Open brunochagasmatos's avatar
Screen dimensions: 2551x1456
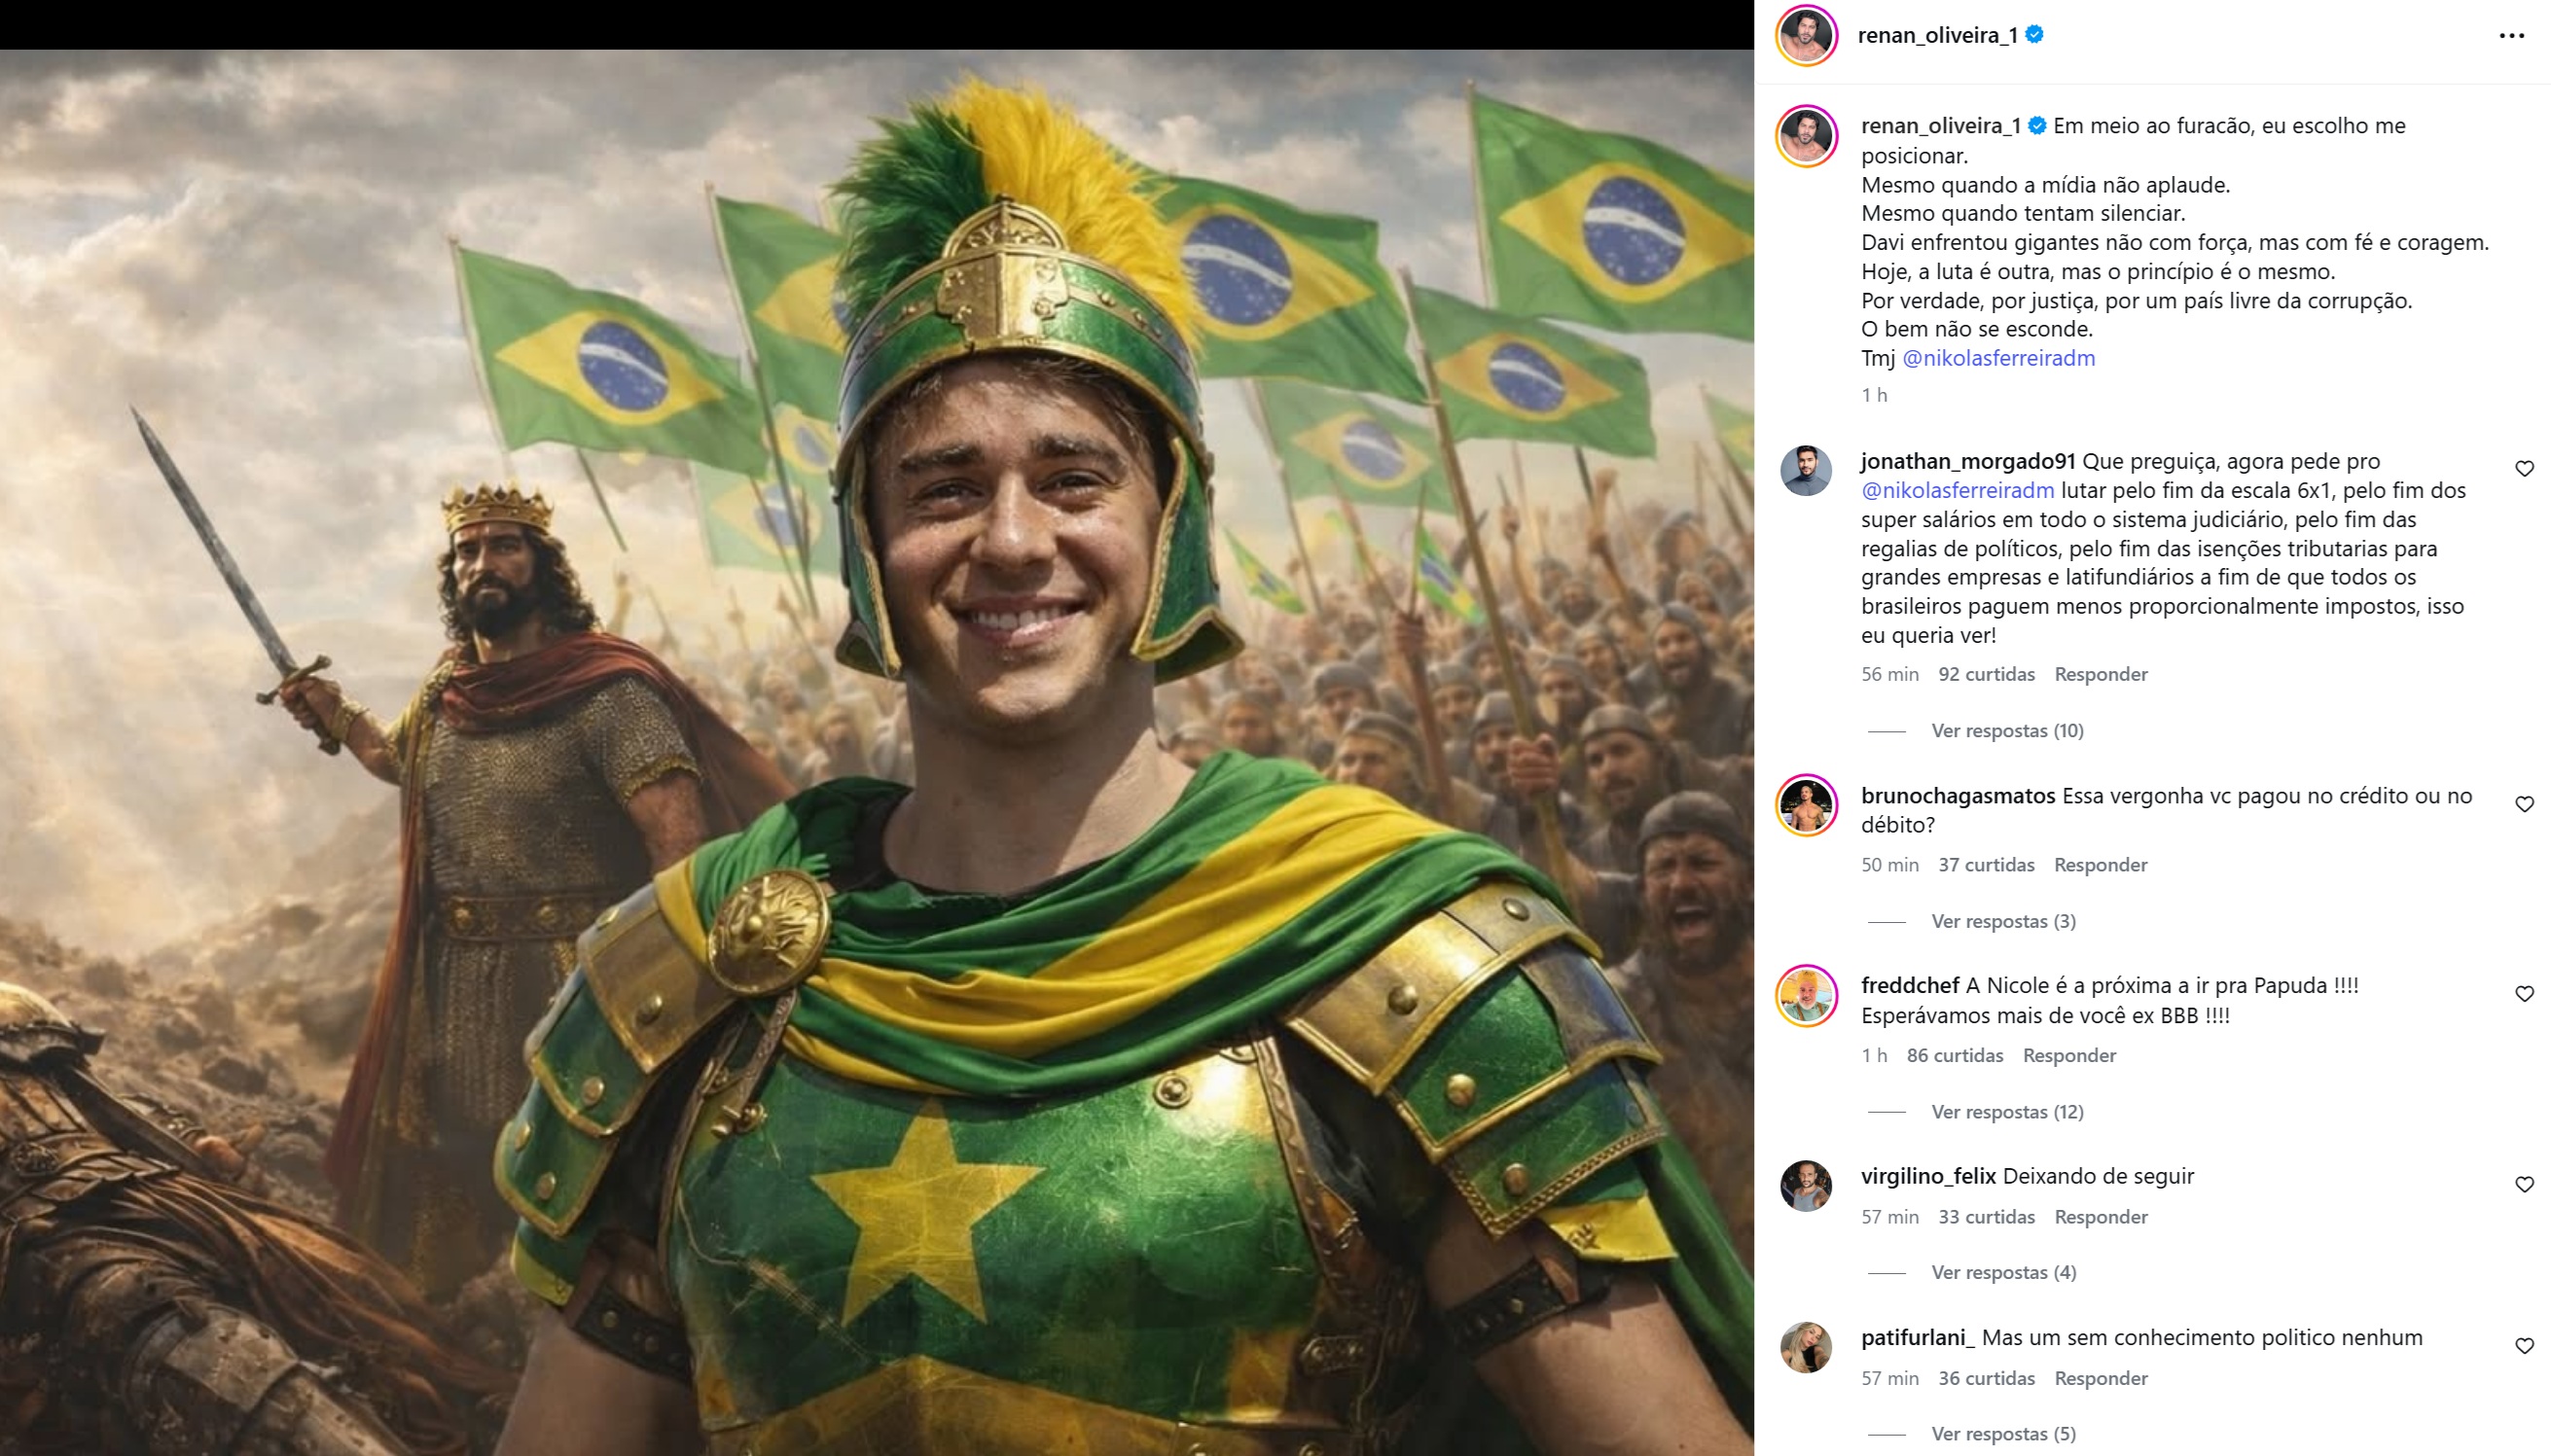click(1805, 805)
